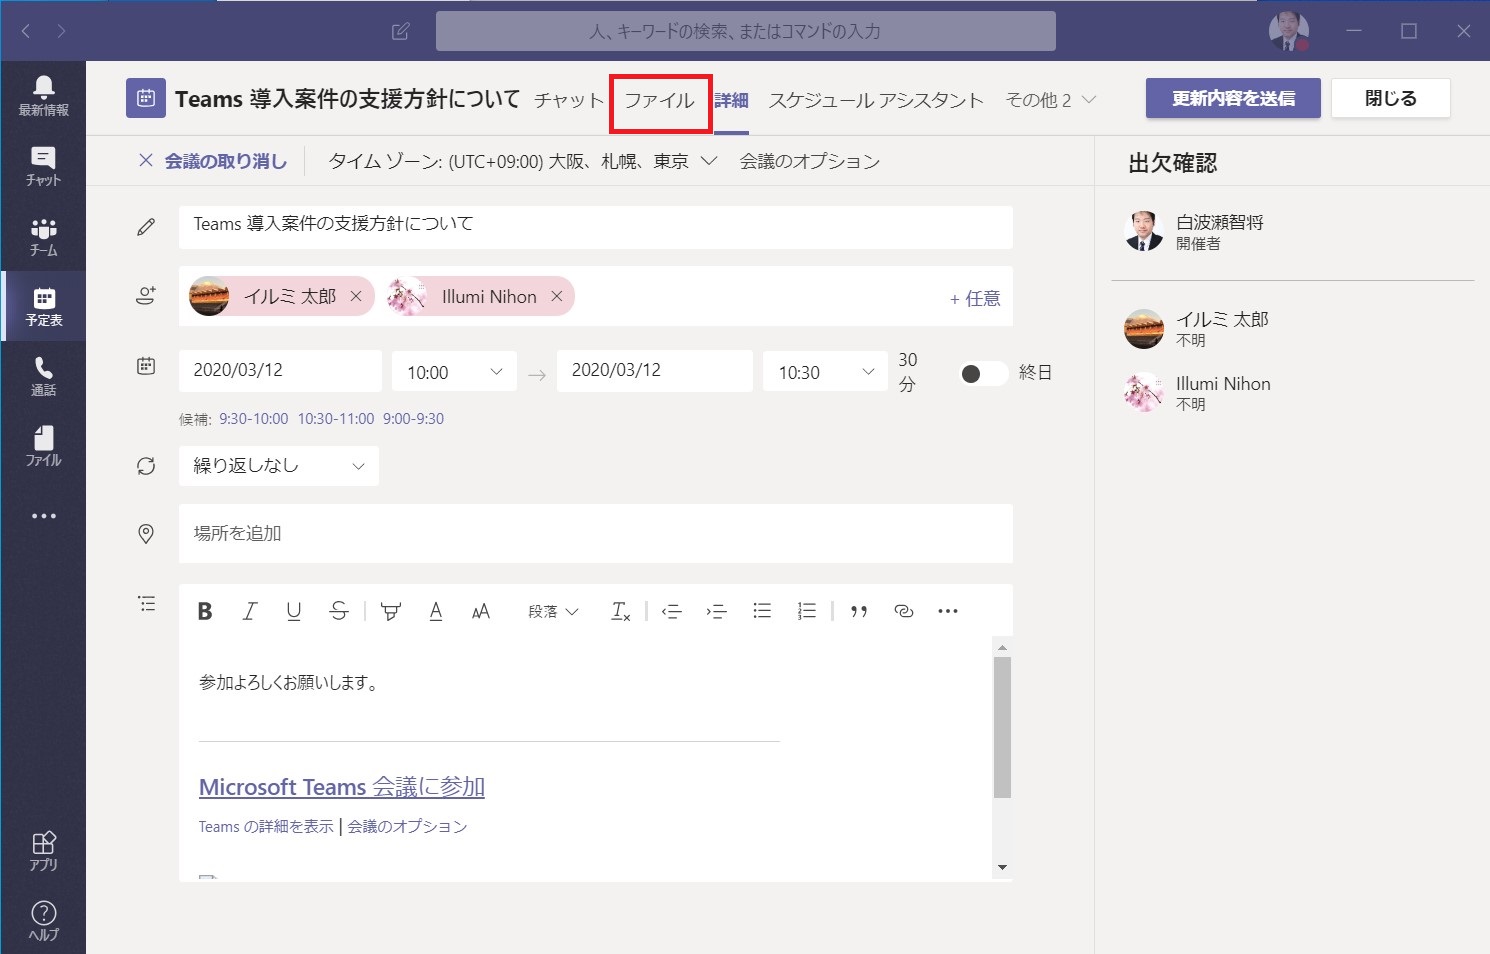Remove attendee Illumi Nihon

click(x=557, y=296)
